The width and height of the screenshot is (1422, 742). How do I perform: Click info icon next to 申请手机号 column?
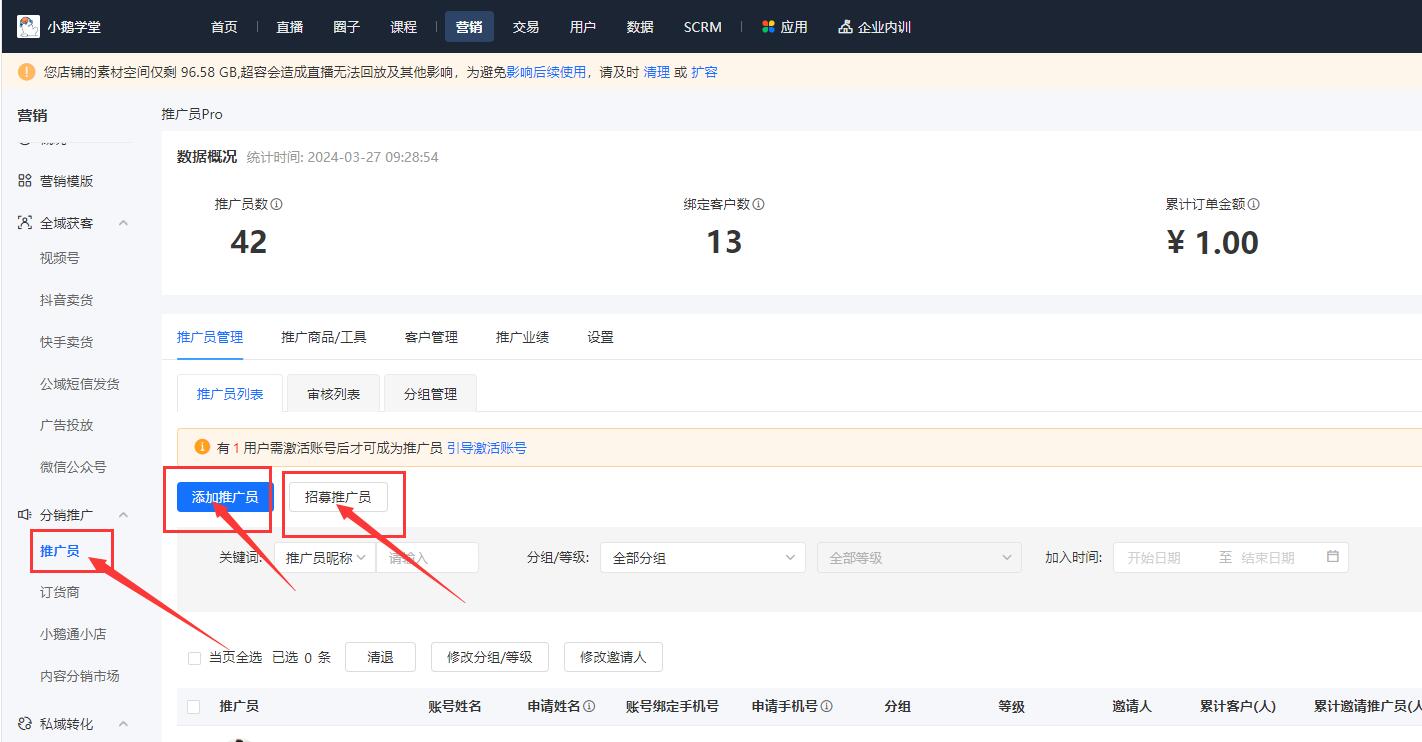[x=827, y=706]
